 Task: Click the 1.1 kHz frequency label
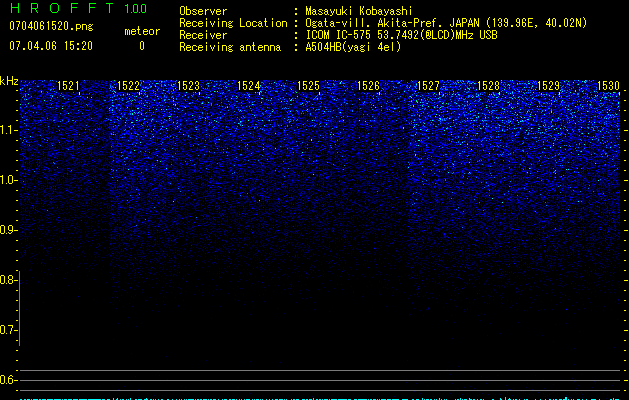pos(8,130)
